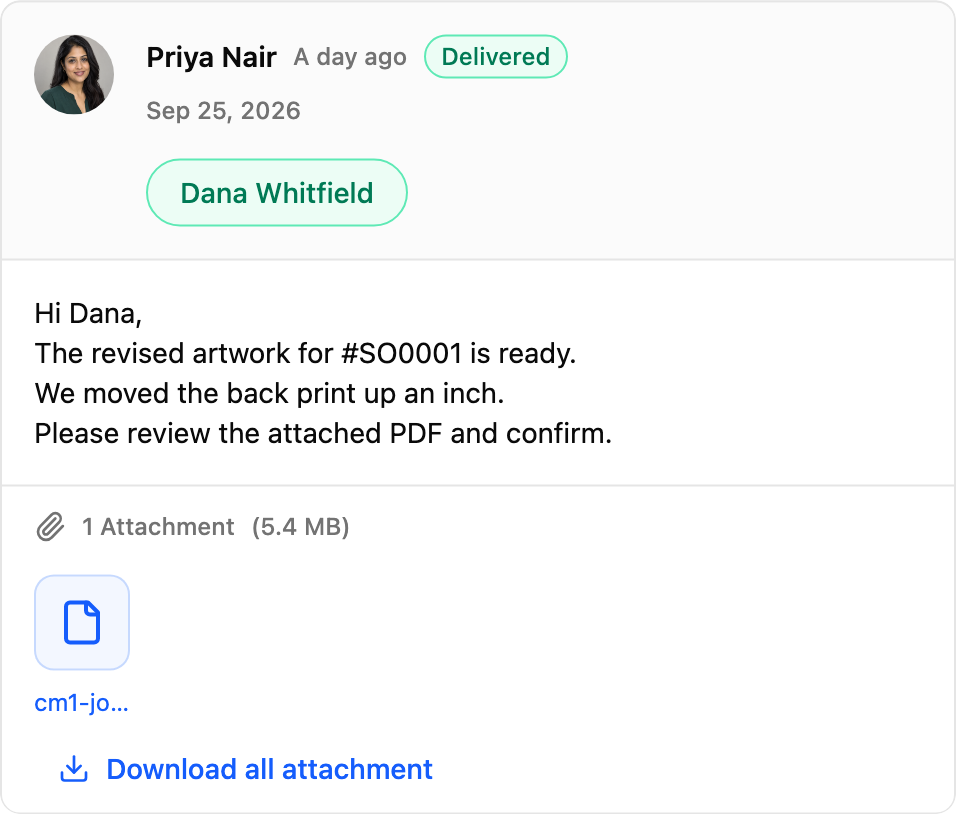Click the paperclip attachment icon

pos(50,527)
